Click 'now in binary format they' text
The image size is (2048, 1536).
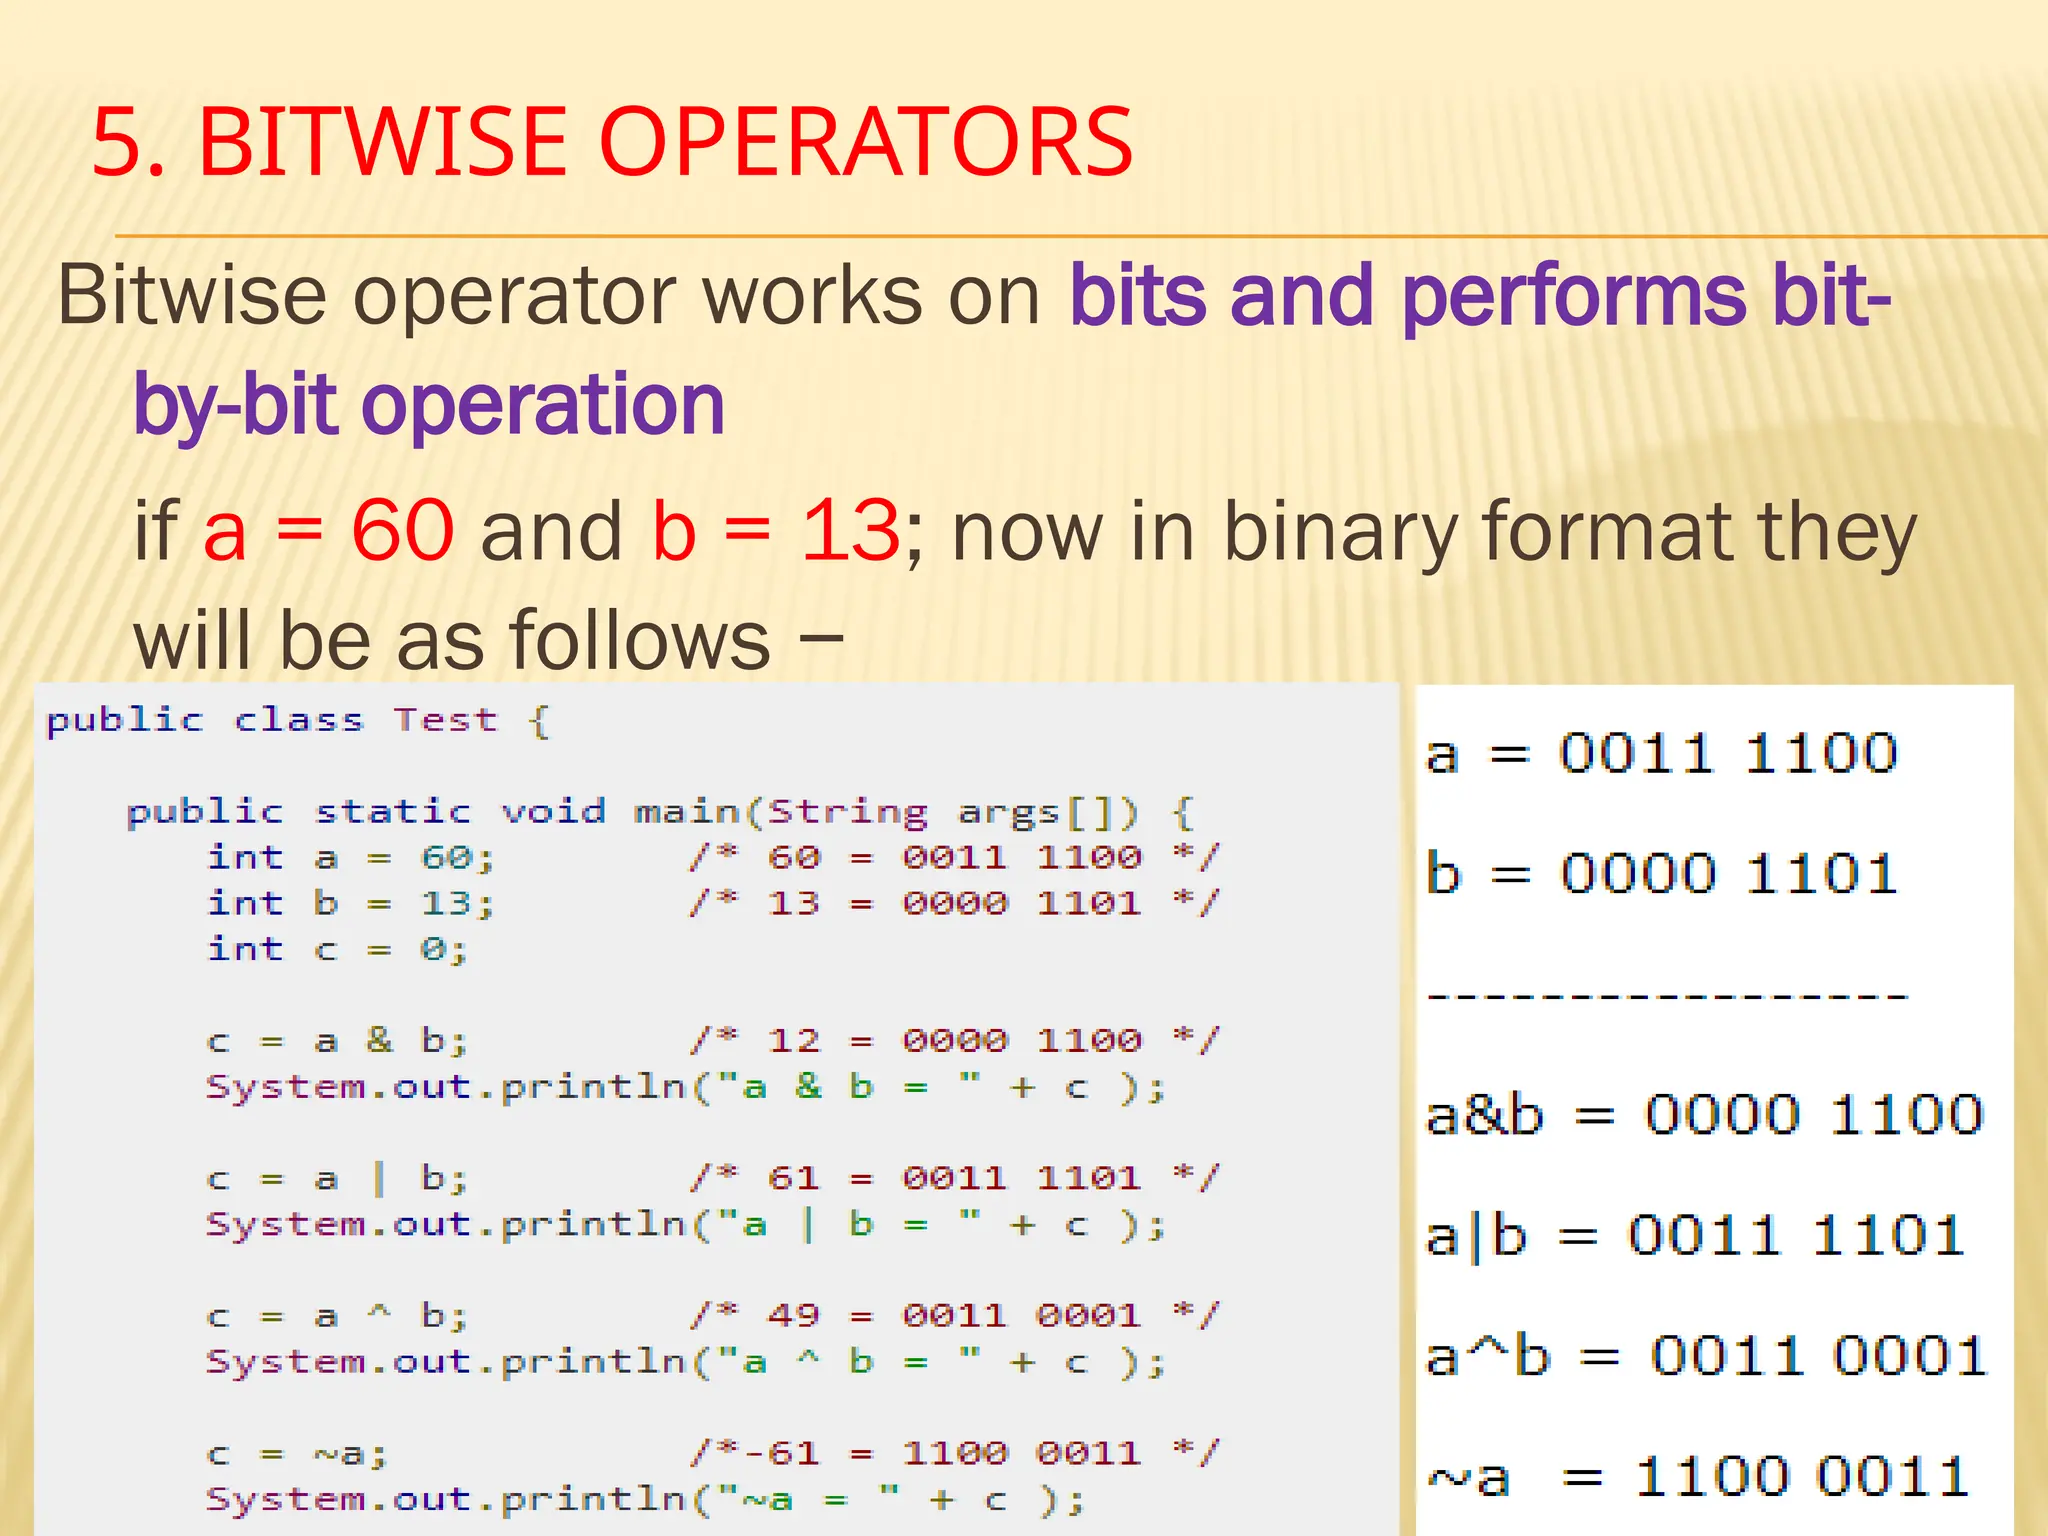1434,535
